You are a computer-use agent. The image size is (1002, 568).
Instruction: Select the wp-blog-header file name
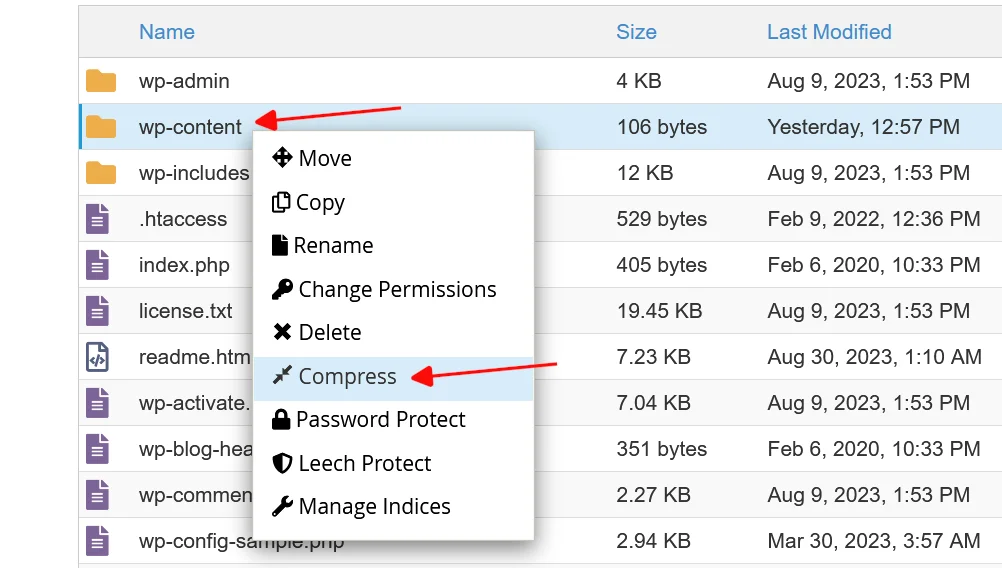(196, 449)
